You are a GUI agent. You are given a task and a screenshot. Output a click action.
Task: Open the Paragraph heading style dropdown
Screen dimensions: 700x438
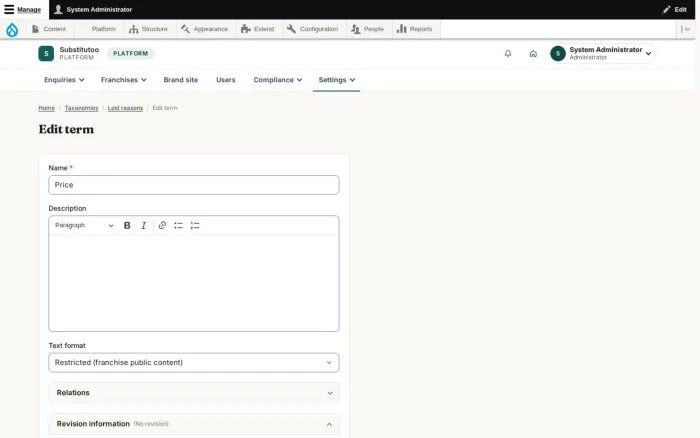pyautogui.click(x=84, y=225)
